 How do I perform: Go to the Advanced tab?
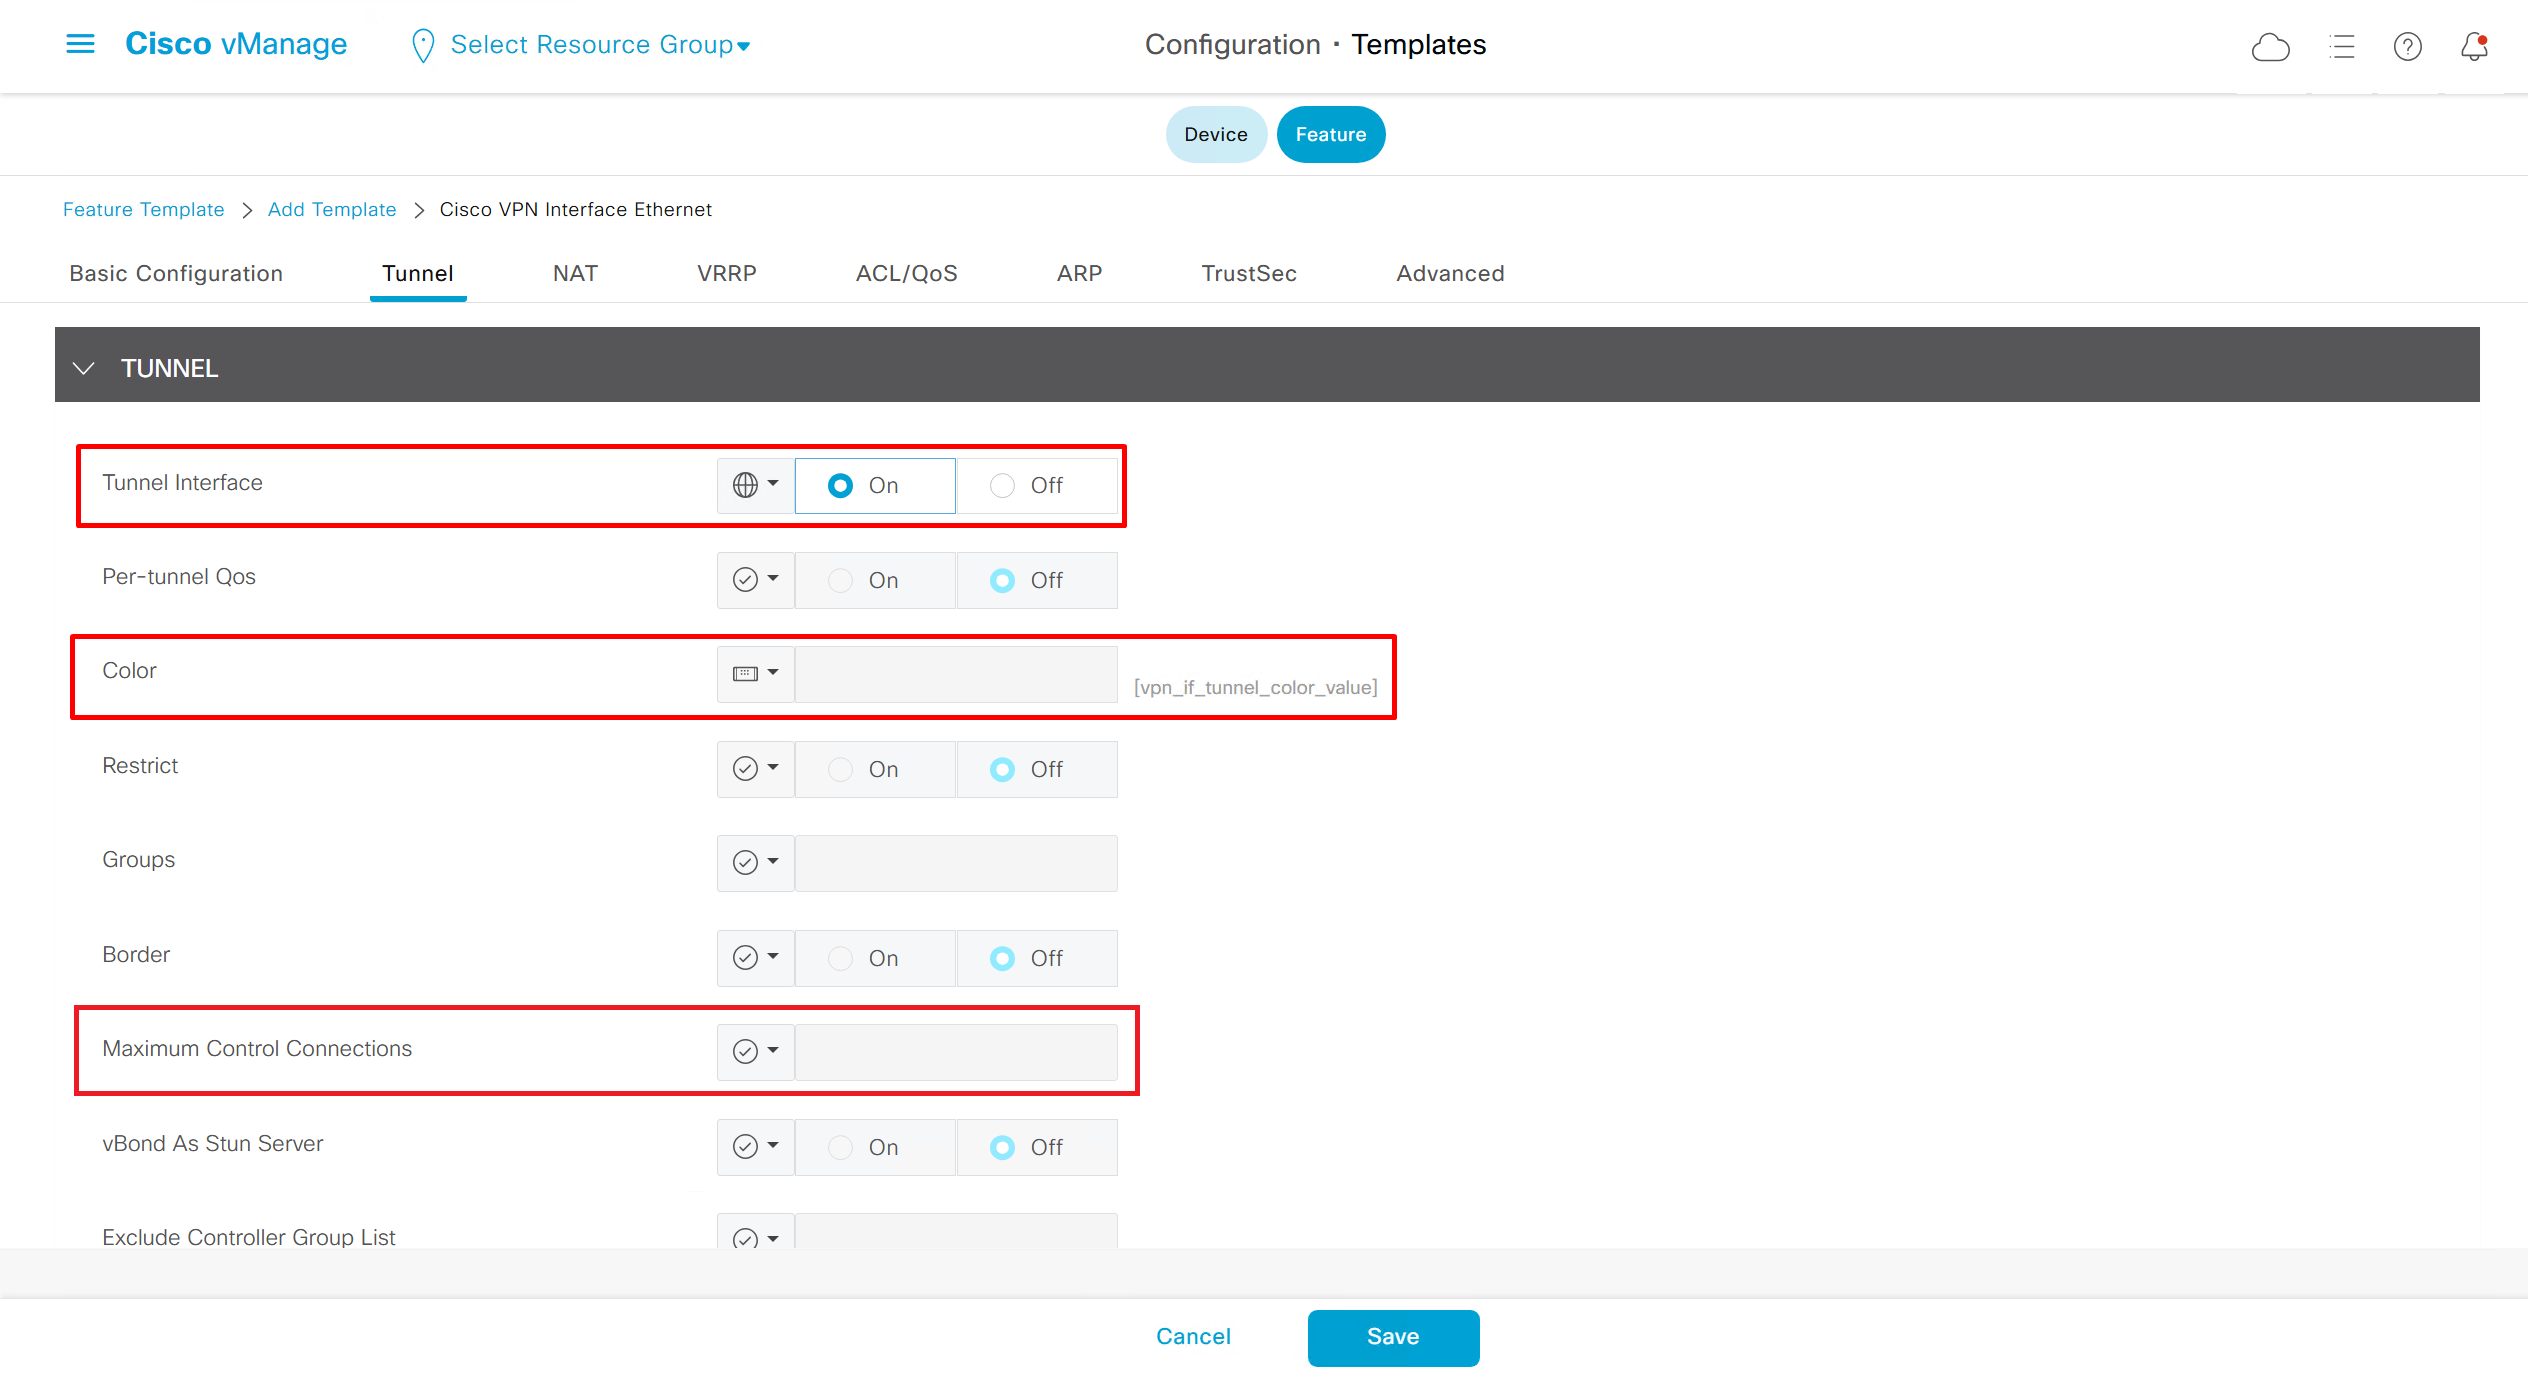[1450, 273]
